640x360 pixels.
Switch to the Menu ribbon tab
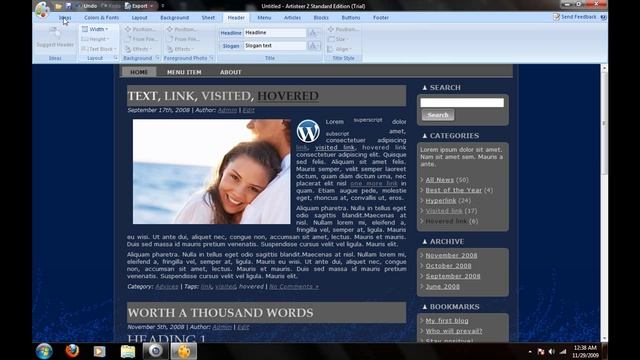click(x=264, y=18)
